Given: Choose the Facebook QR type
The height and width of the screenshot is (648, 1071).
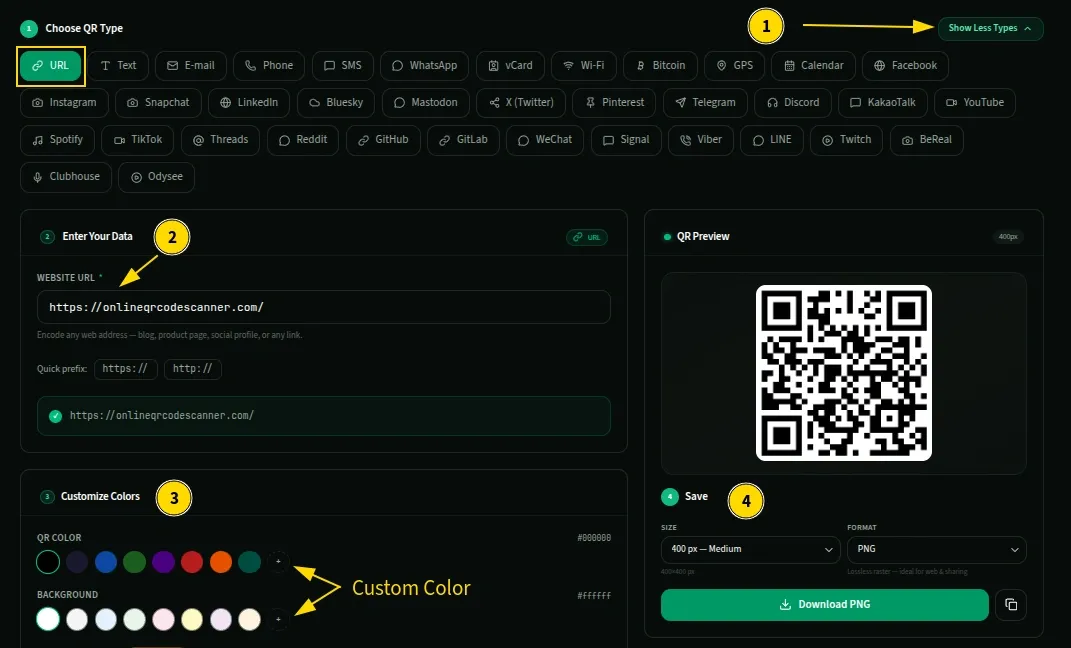Looking at the screenshot, I should coord(905,66).
